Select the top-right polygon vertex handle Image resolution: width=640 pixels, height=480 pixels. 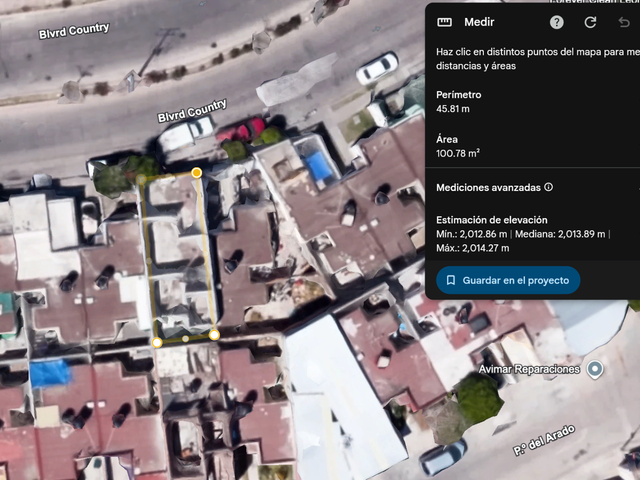[x=196, y=173]
